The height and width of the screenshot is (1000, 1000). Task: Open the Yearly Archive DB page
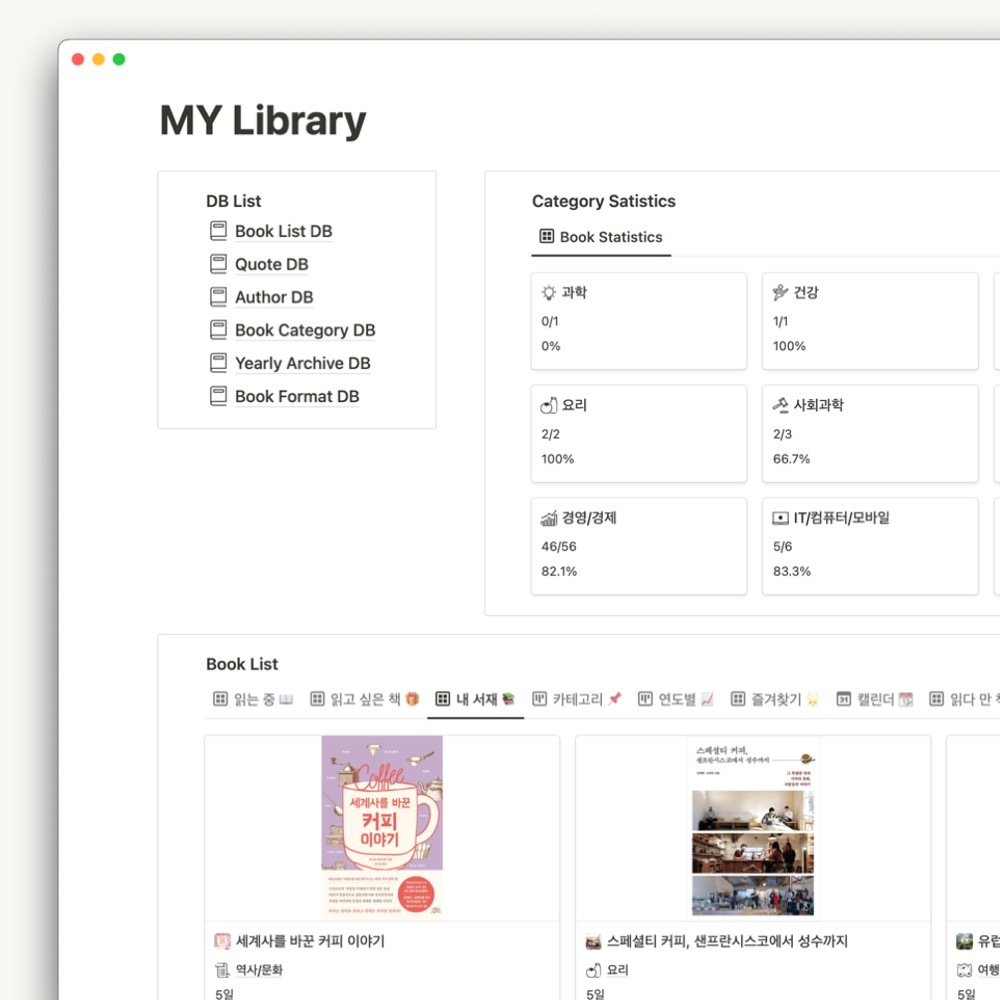302,364
